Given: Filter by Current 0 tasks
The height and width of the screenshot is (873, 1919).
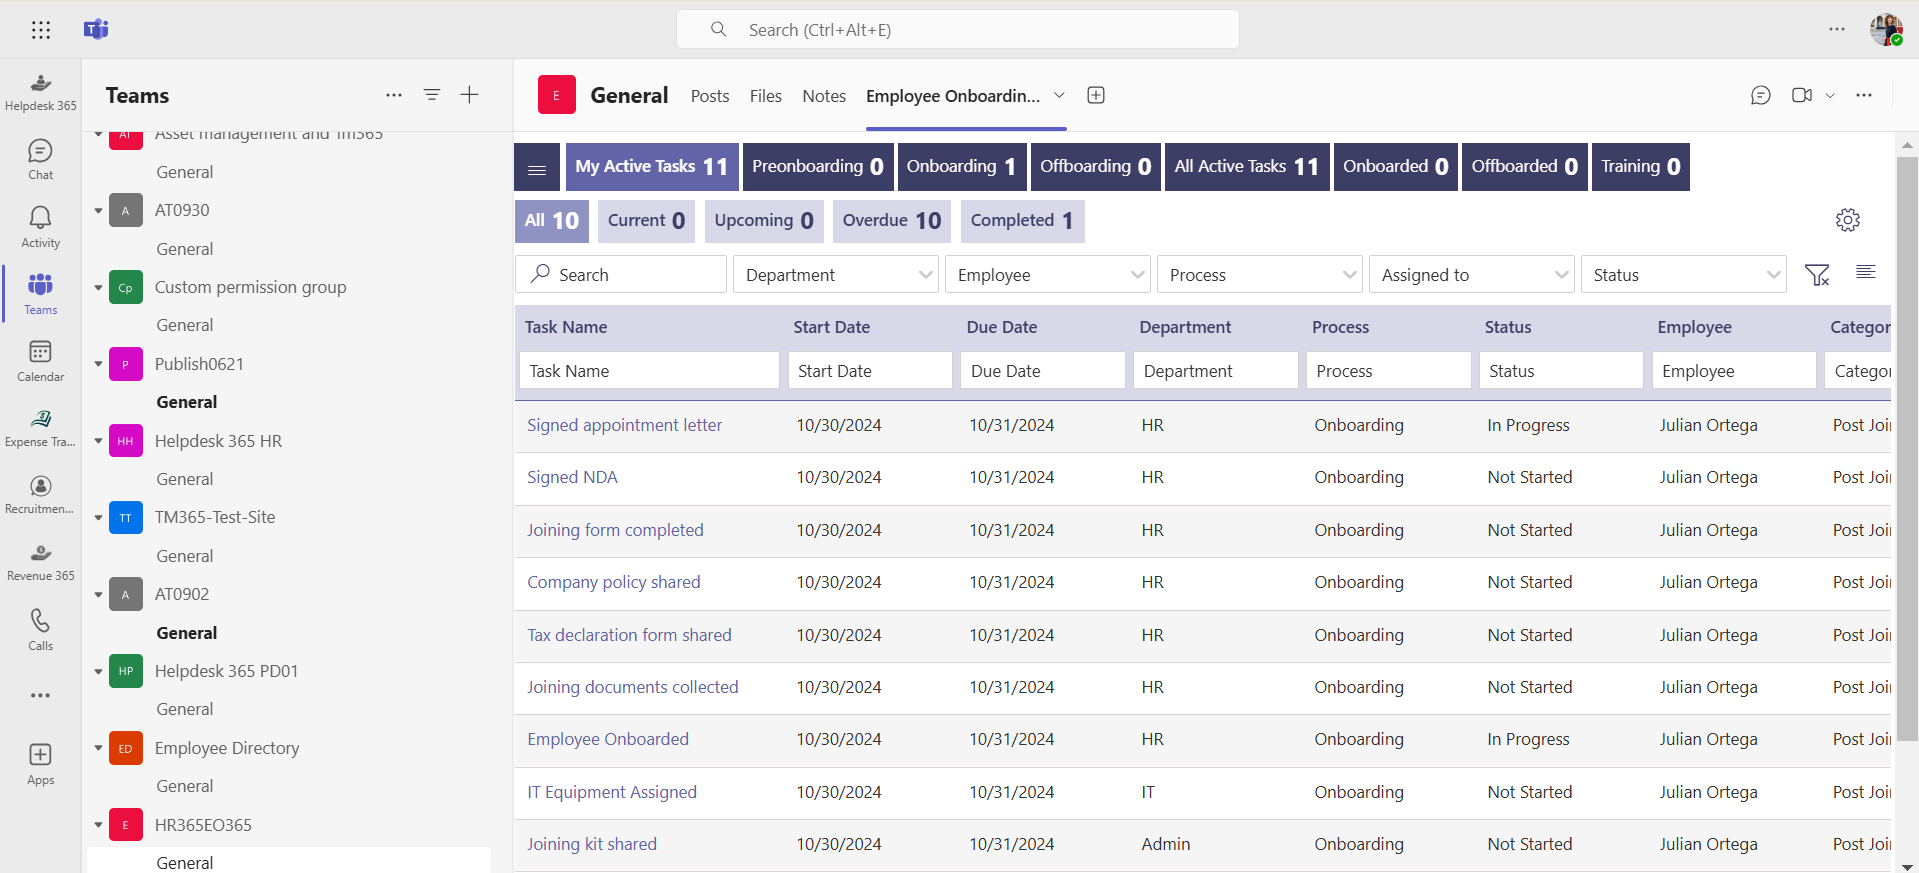Looking at the screenshot, I should (x=646, y=221).
